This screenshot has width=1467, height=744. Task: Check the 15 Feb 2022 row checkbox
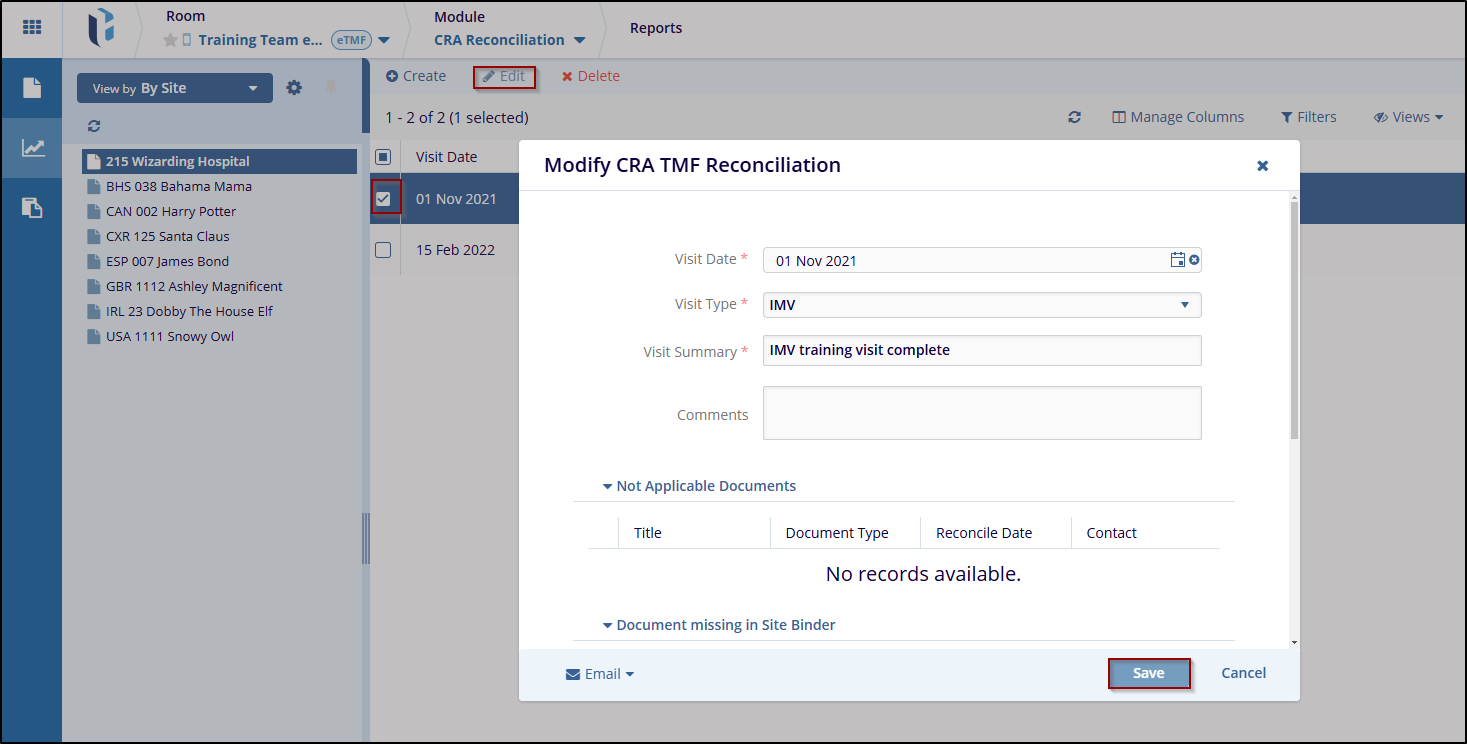[383, 250]
